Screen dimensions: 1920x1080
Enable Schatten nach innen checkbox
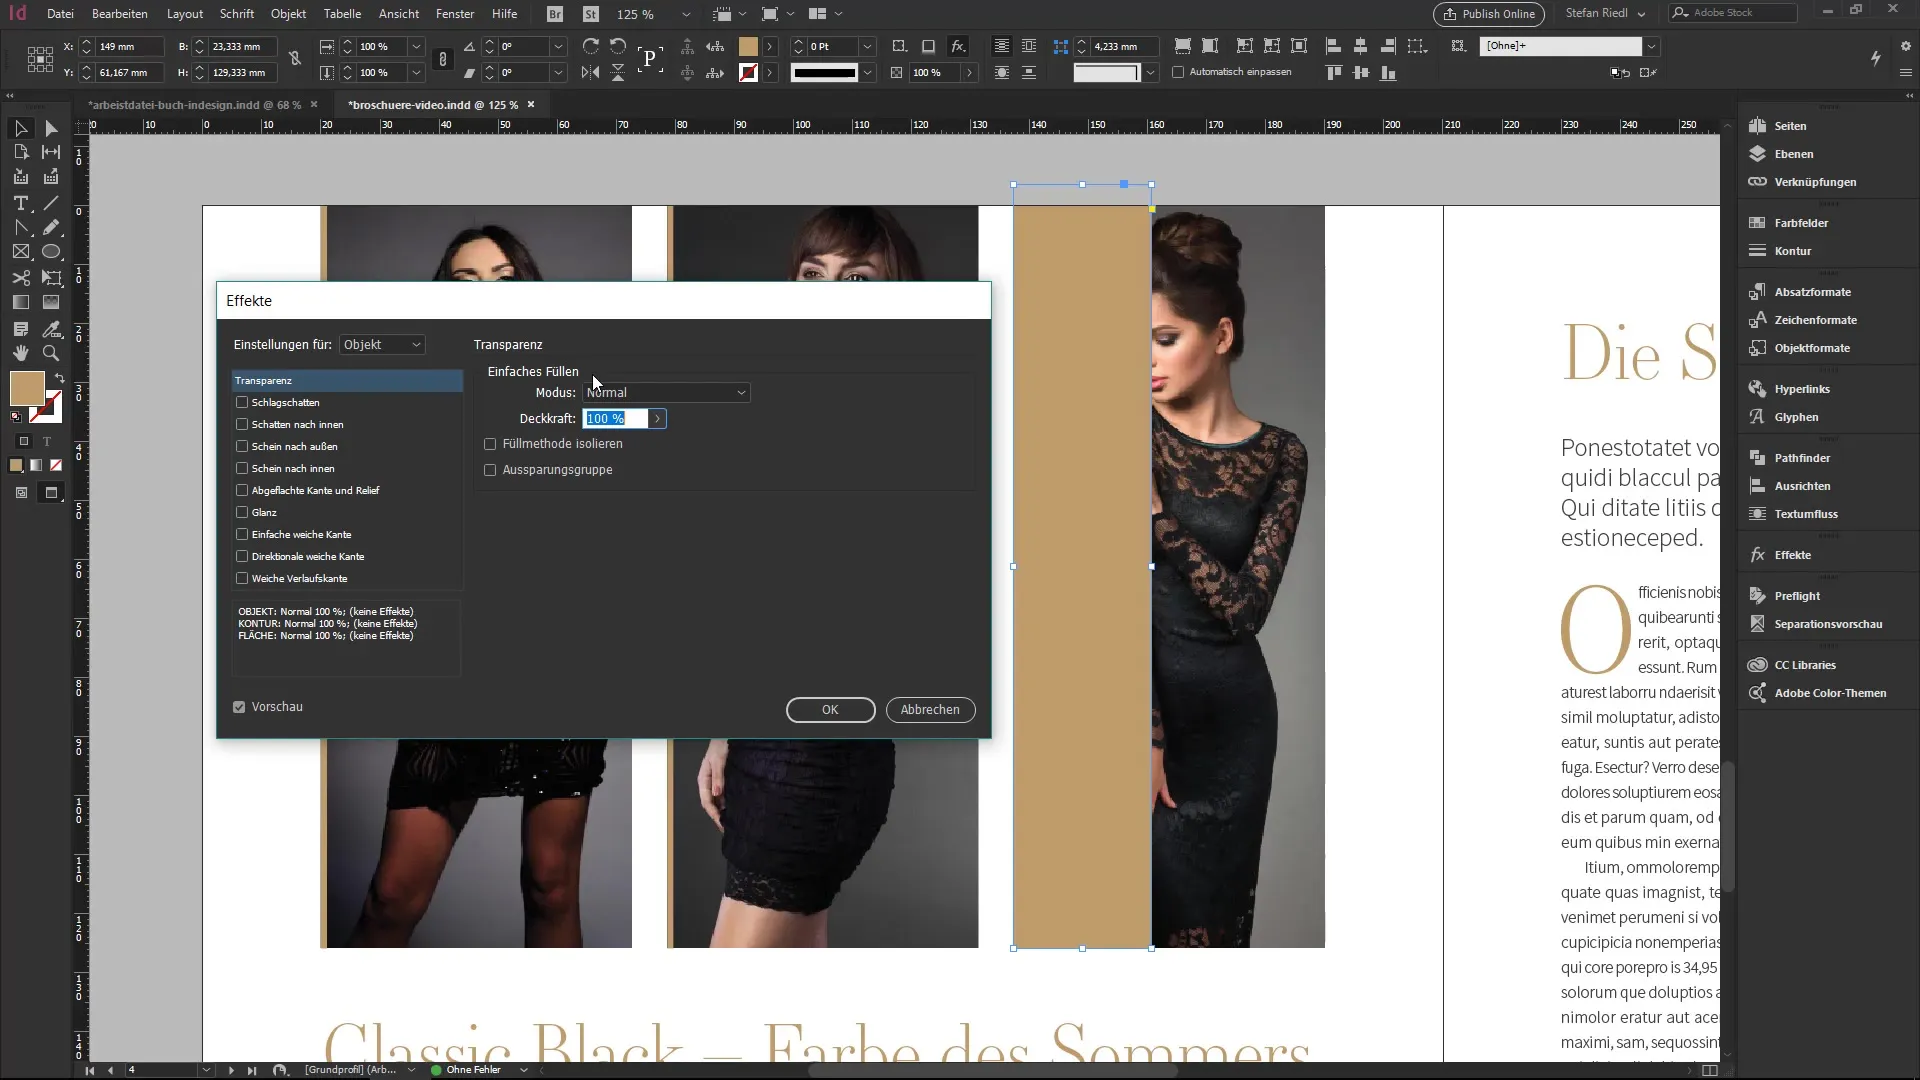(x=242, y=424)
